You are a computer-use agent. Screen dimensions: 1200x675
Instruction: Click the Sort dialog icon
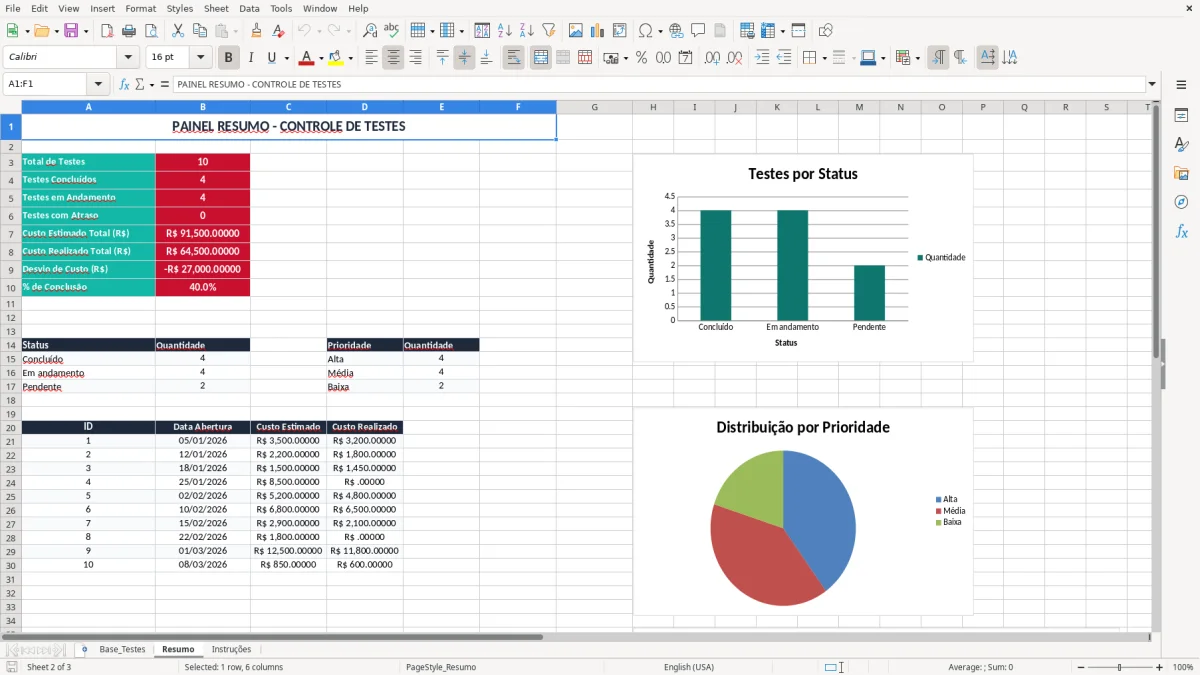click(x=482, y=31)
